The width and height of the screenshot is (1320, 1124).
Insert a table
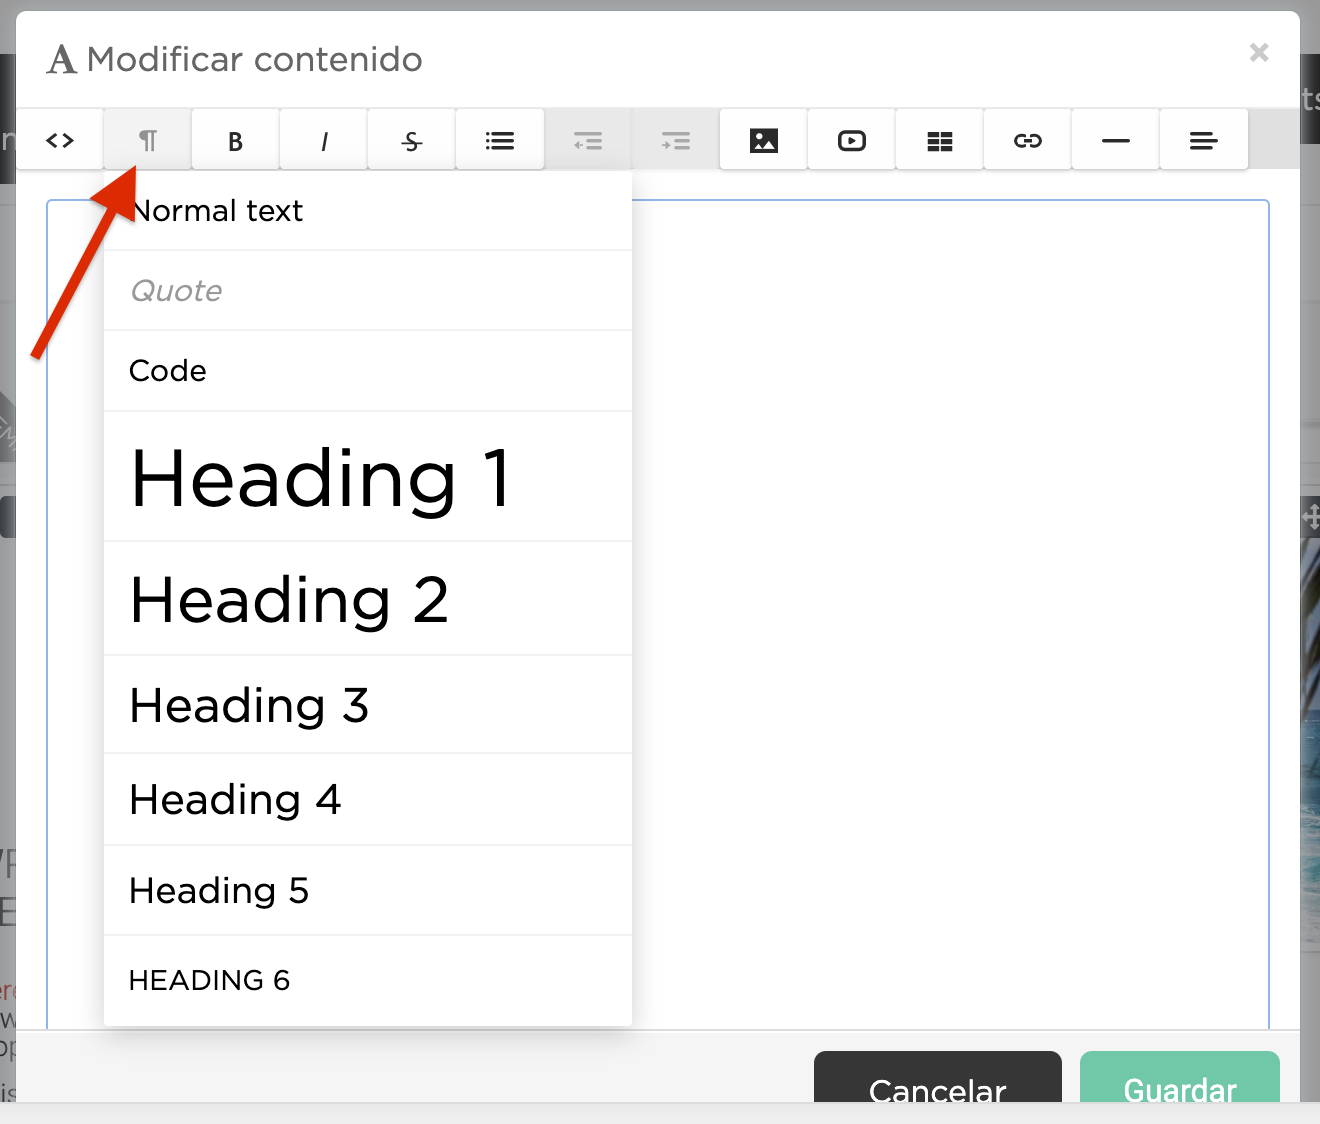(x=939, y=140)
